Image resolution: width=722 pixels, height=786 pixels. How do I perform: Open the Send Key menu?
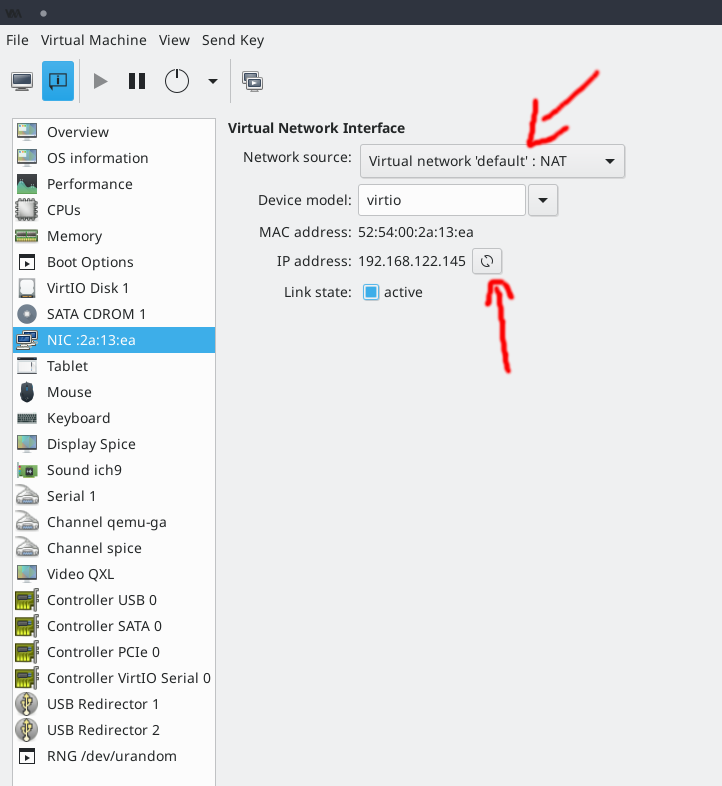tap(232, 40)
